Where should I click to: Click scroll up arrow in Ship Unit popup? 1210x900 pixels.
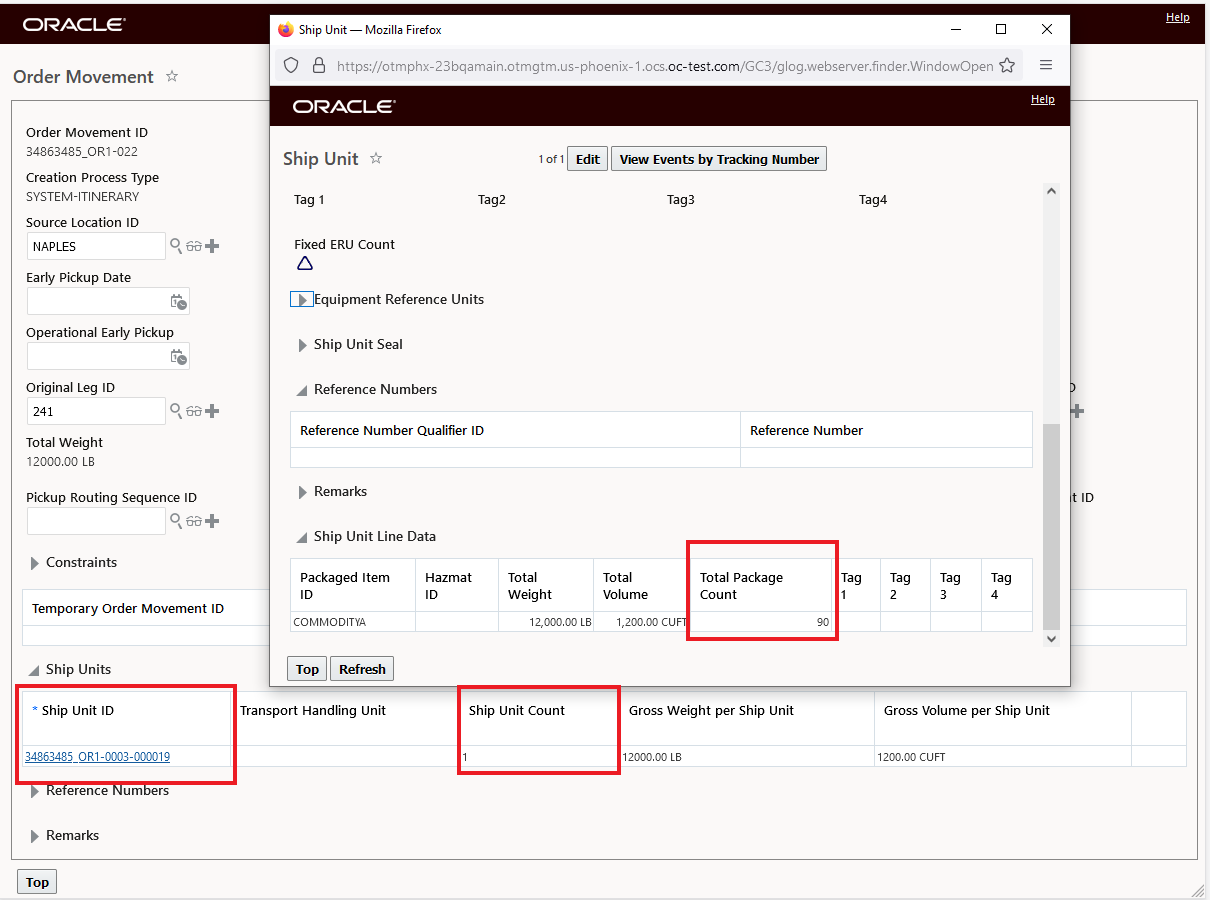(1051, 191)
